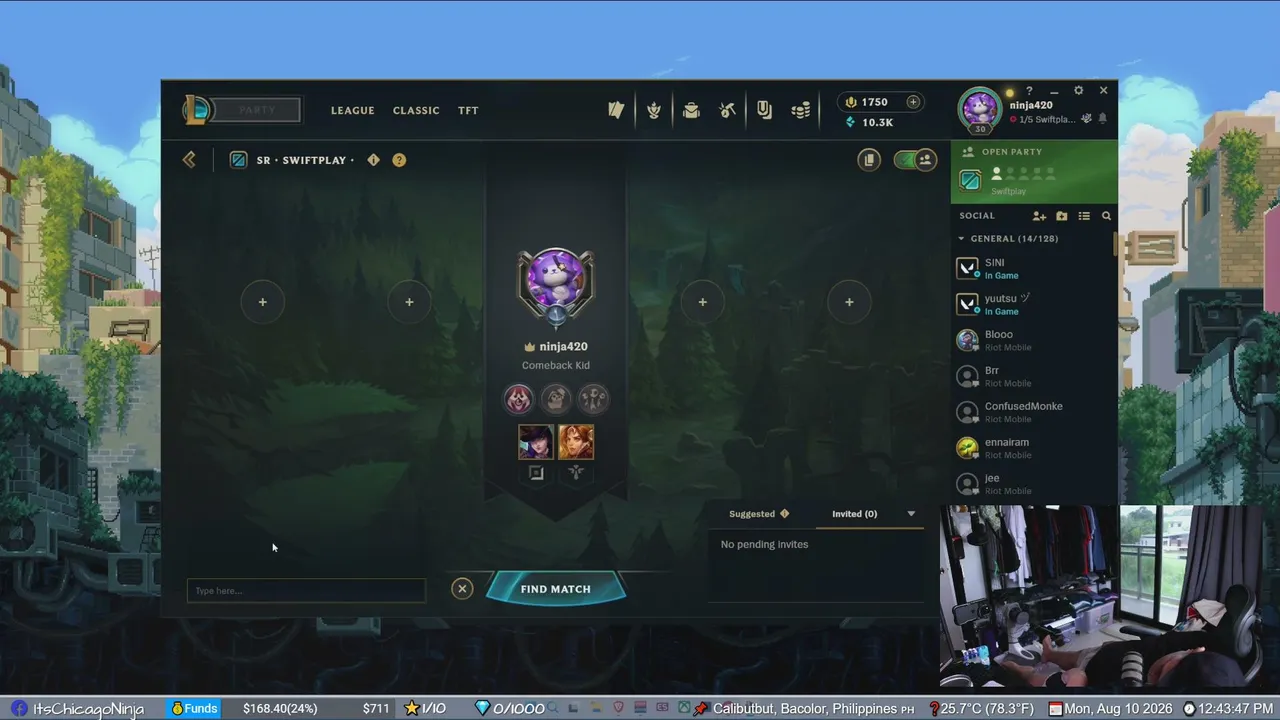Open the friends list view options icon
Viewport: 1280px width, 720px height.
pyautogui.click(x=1084, y=216)
